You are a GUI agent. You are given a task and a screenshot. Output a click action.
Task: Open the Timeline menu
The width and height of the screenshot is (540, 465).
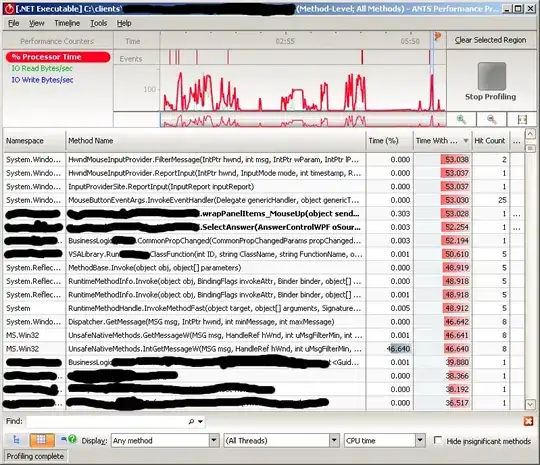click(67, 23)
